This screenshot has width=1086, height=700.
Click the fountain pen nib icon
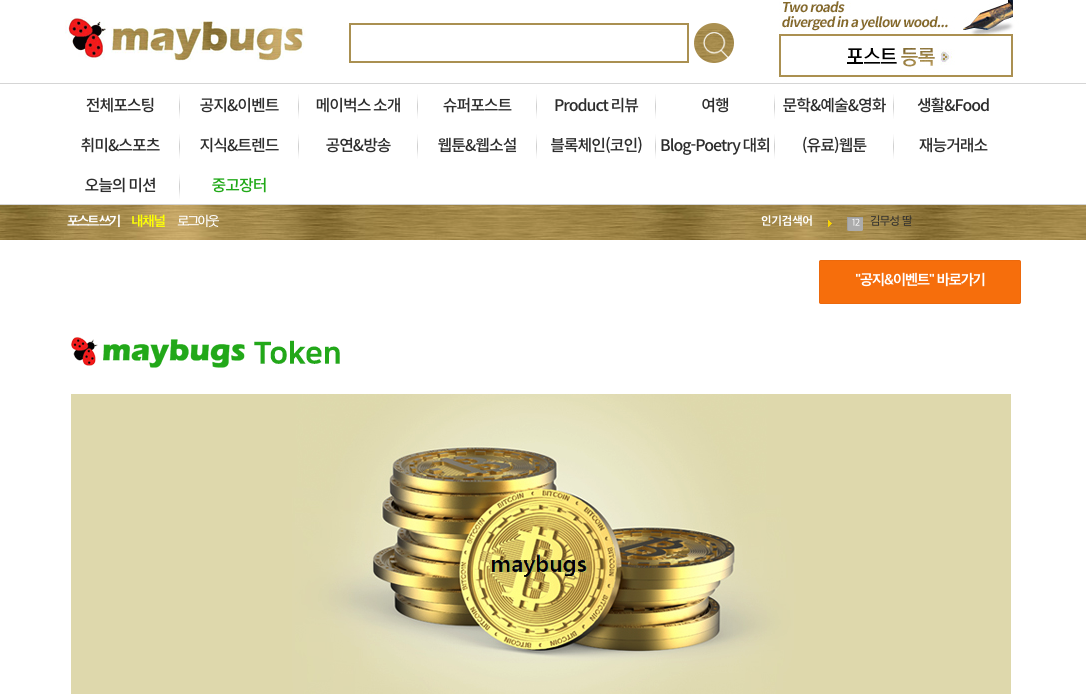tap(989, 17)
